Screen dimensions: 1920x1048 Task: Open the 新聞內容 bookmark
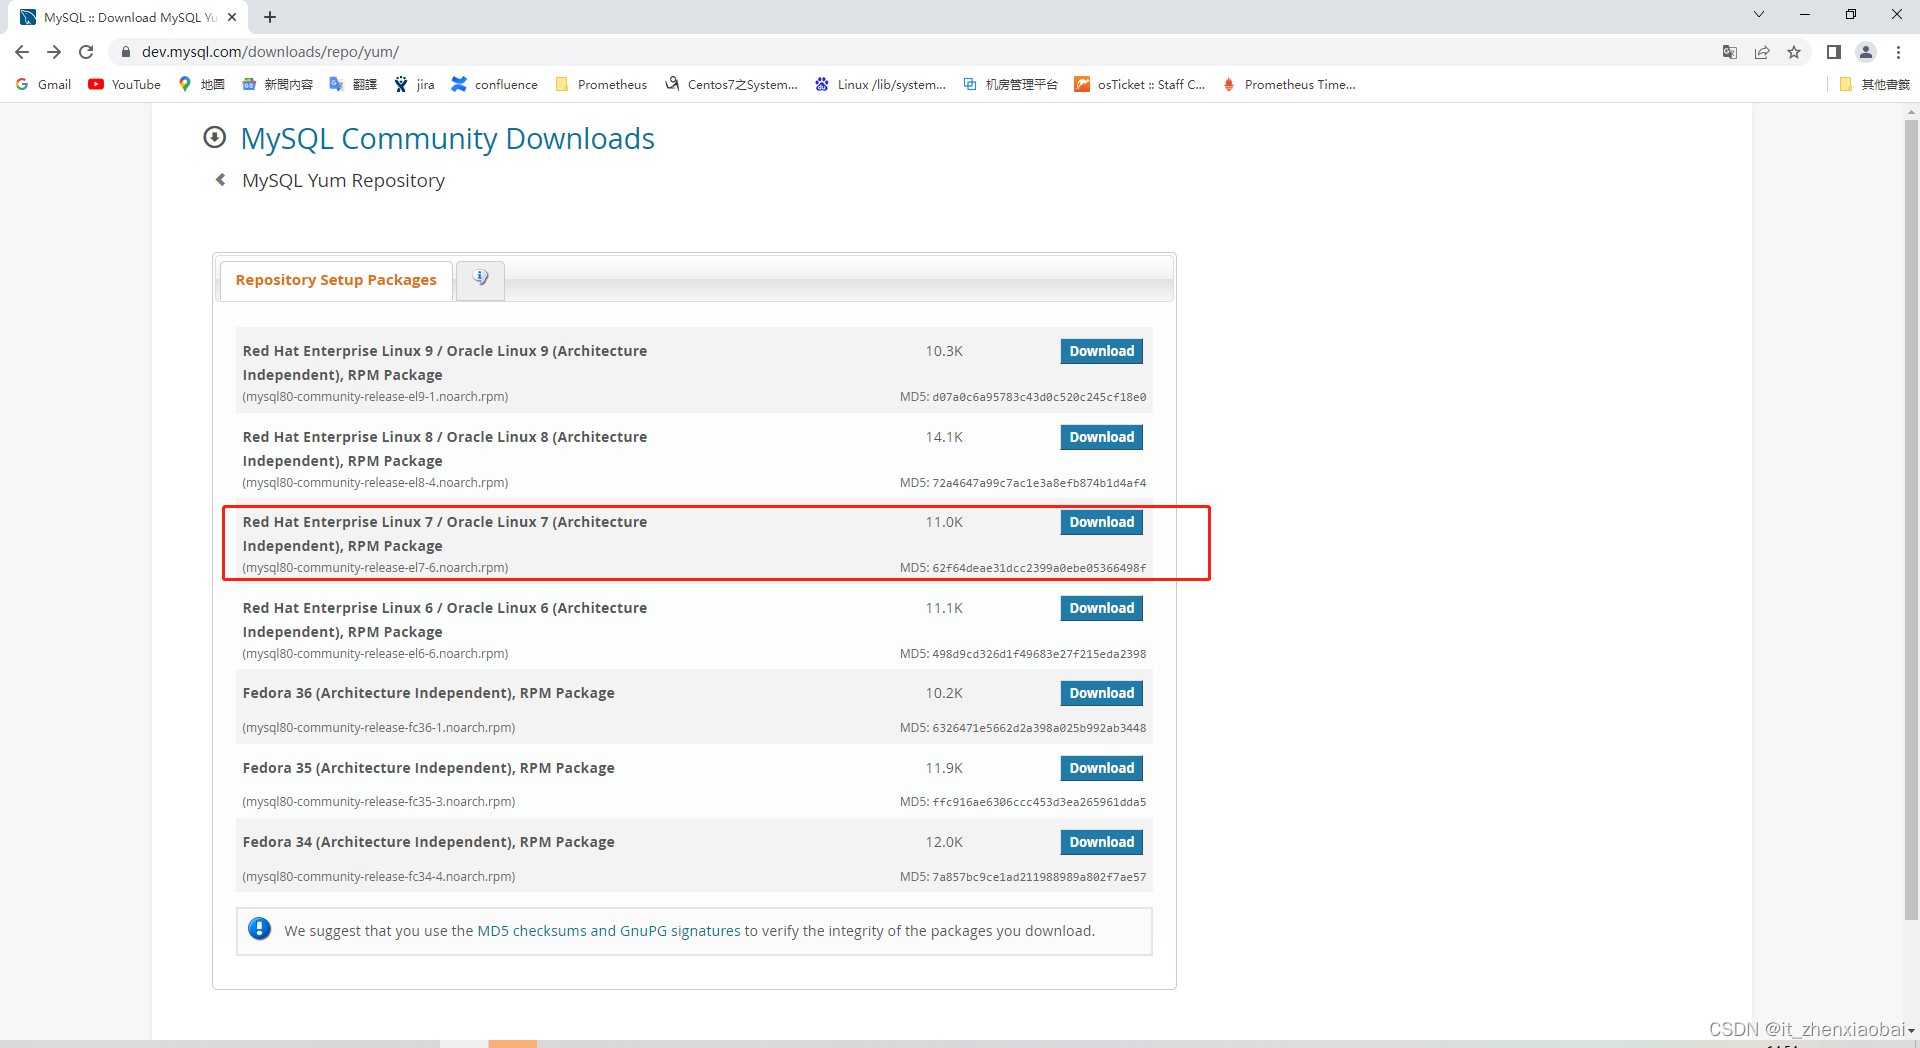(278, 85)
